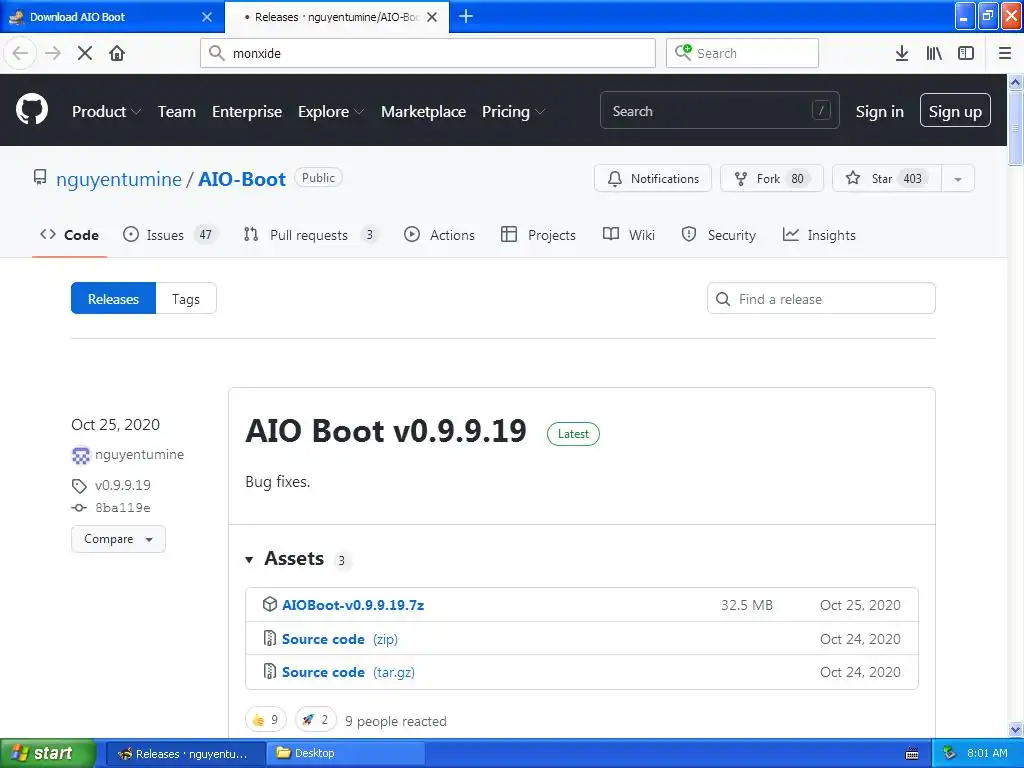Click the browser forward arrow
This screenshot has width=1024, height=768.
click(x=53, y=53)
